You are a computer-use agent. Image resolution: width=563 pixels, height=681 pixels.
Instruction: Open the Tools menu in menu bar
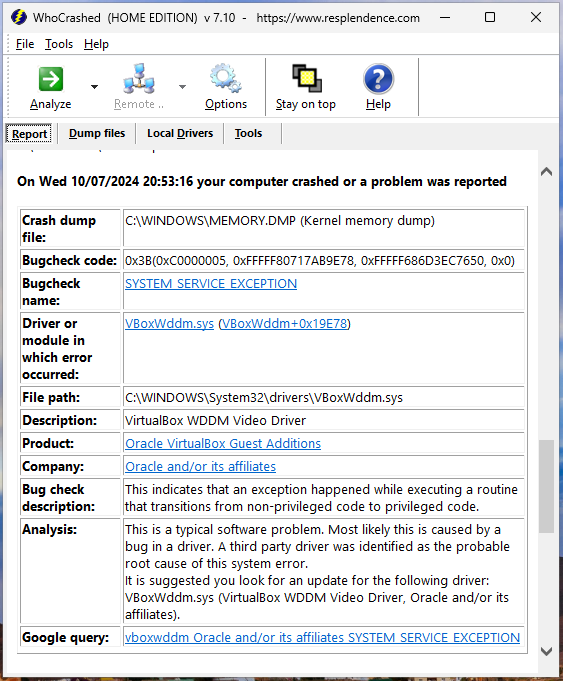[59, 44]
